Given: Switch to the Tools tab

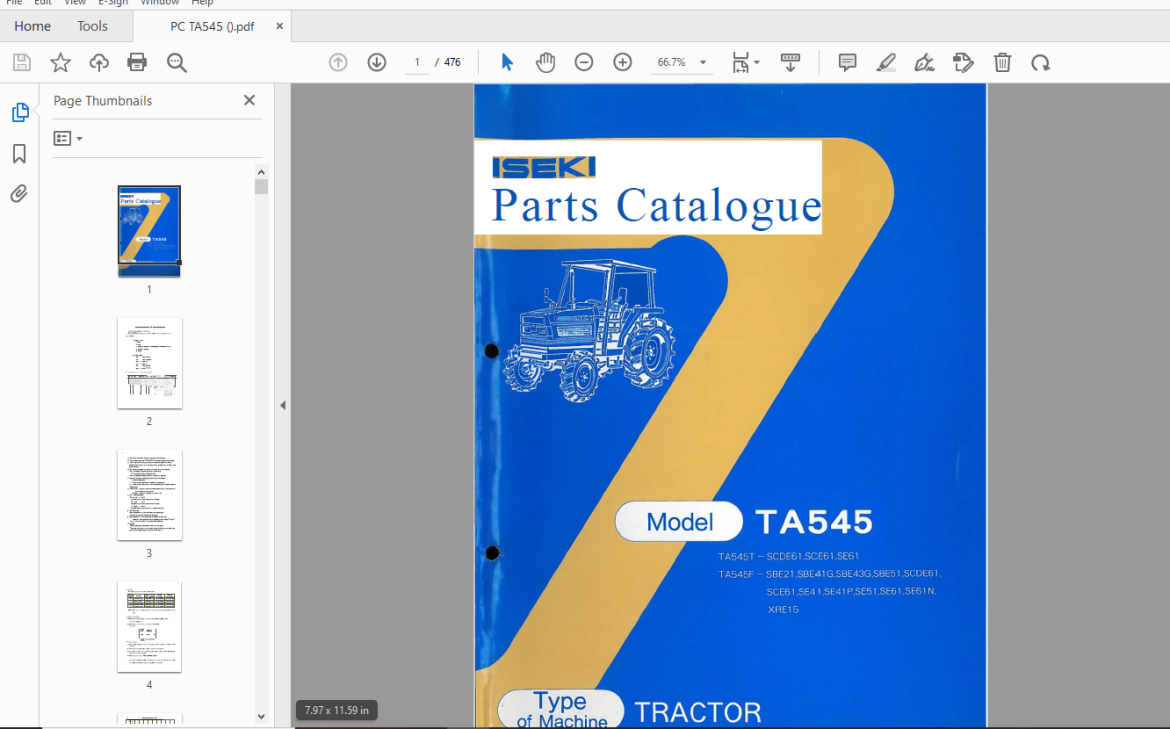Looking at the screenshot, I should (93, 26).
